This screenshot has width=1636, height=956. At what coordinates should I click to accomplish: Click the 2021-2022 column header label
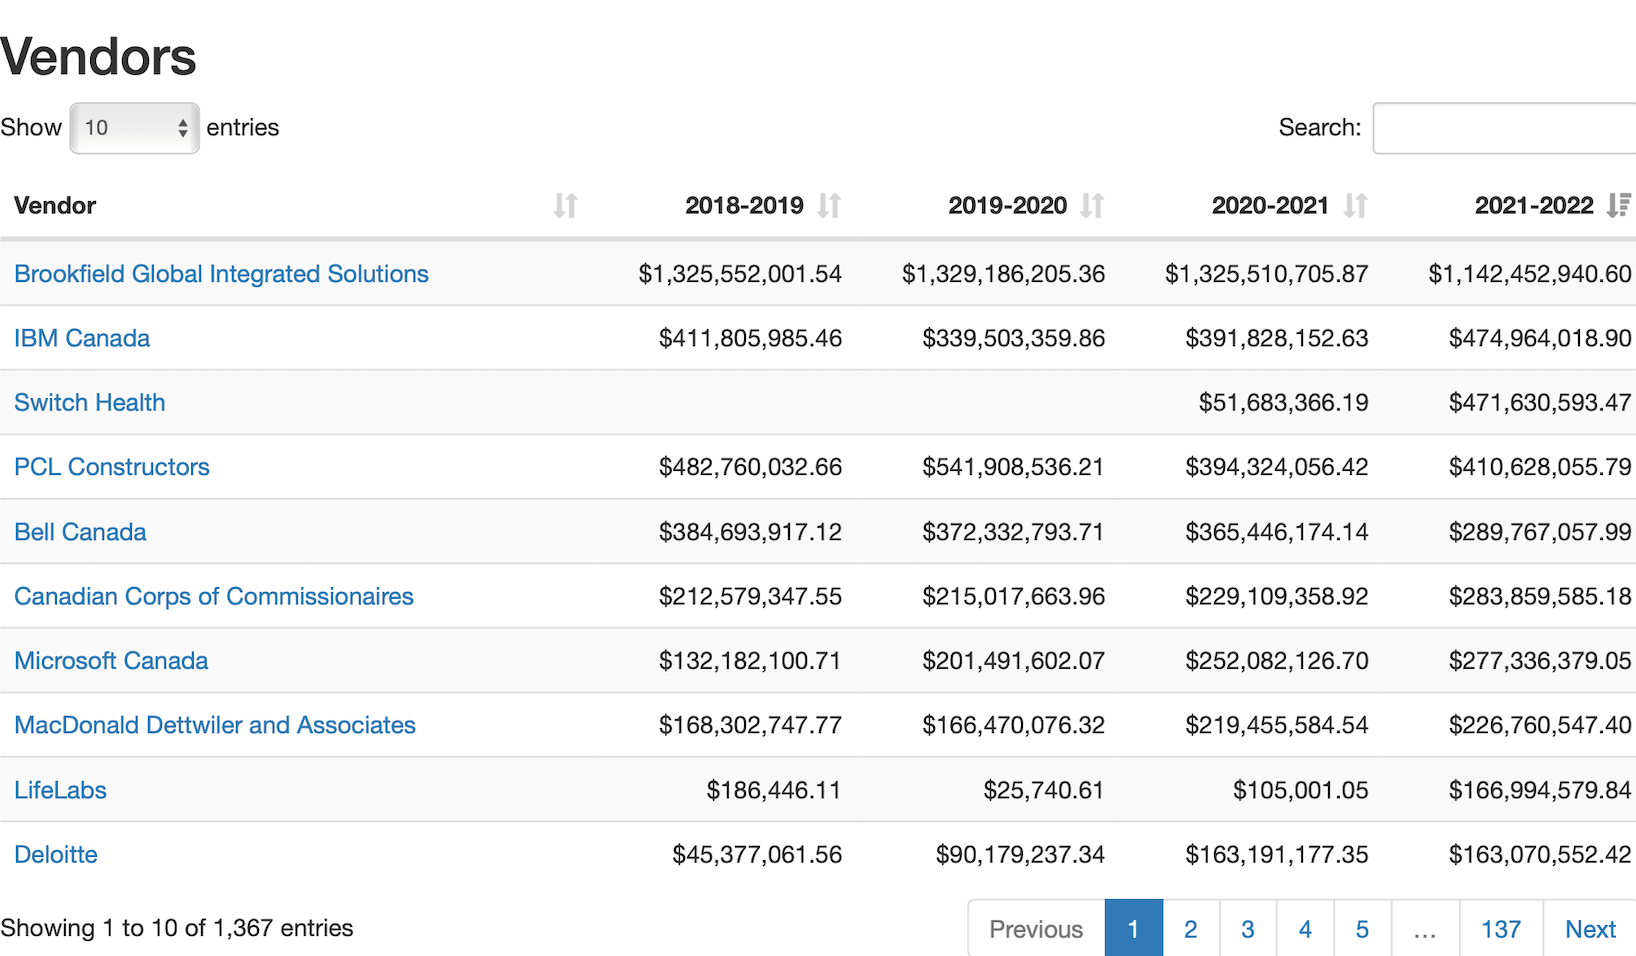pyautogui.click(x=1534, y=206)
